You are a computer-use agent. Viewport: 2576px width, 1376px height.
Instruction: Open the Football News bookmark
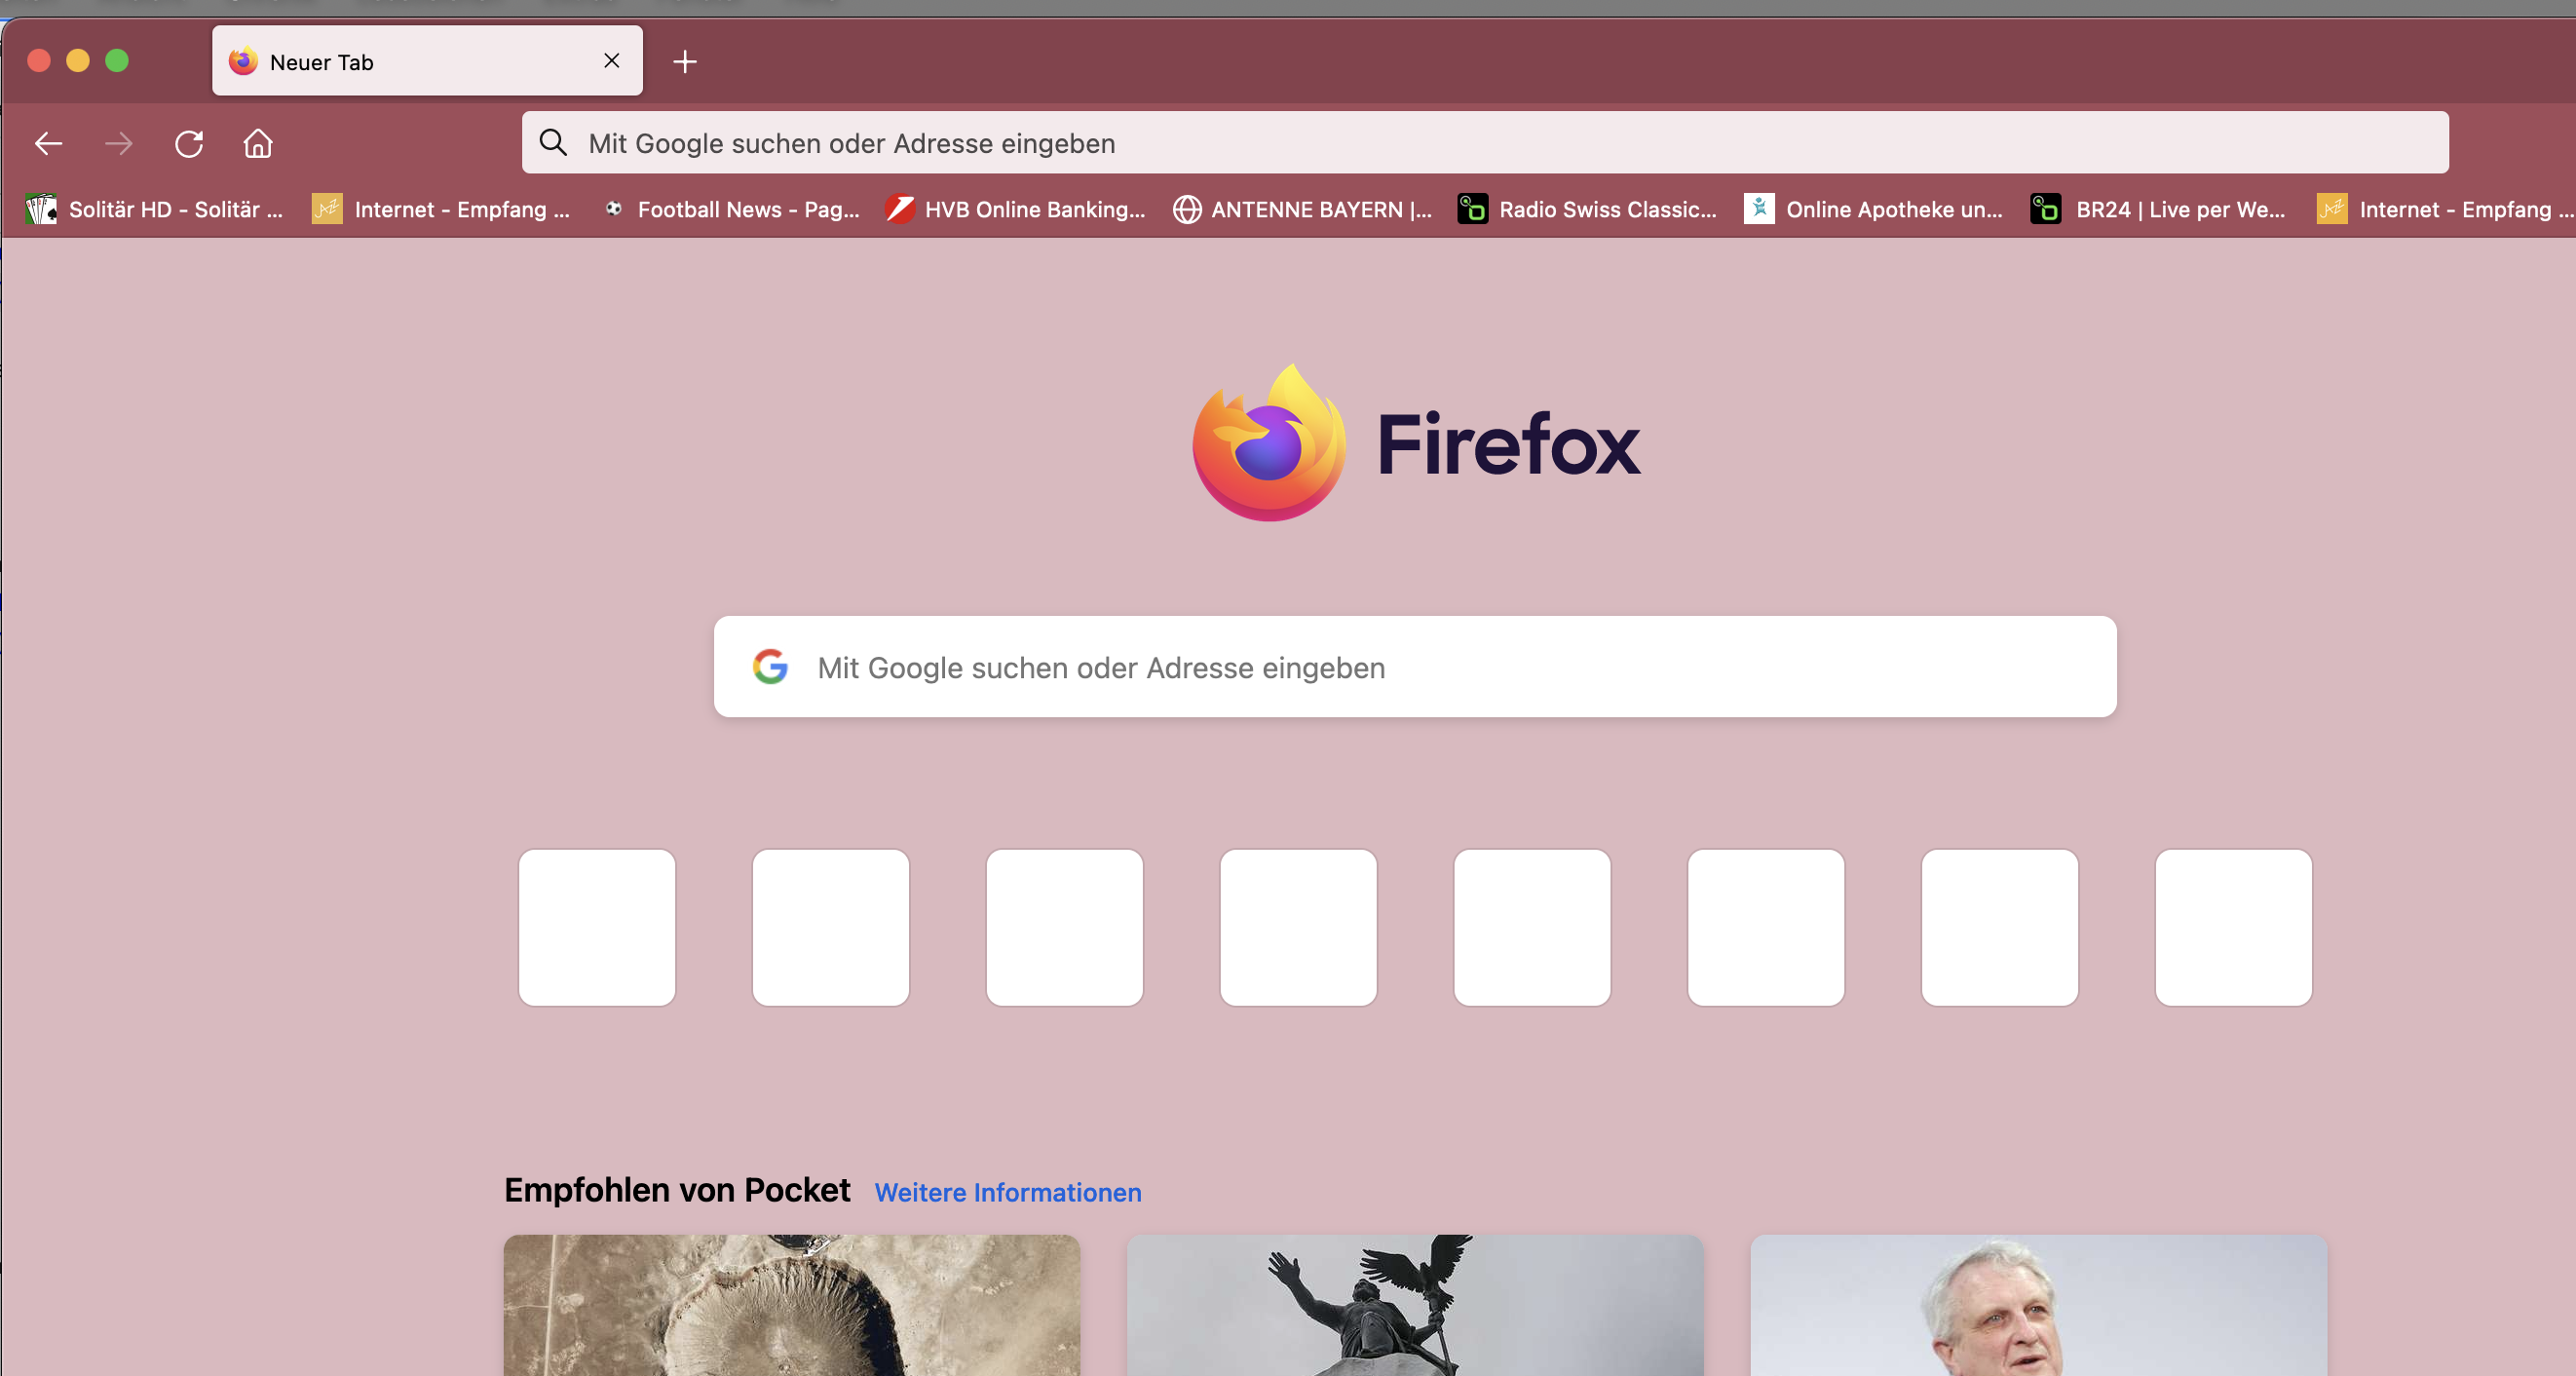(733, 210)
